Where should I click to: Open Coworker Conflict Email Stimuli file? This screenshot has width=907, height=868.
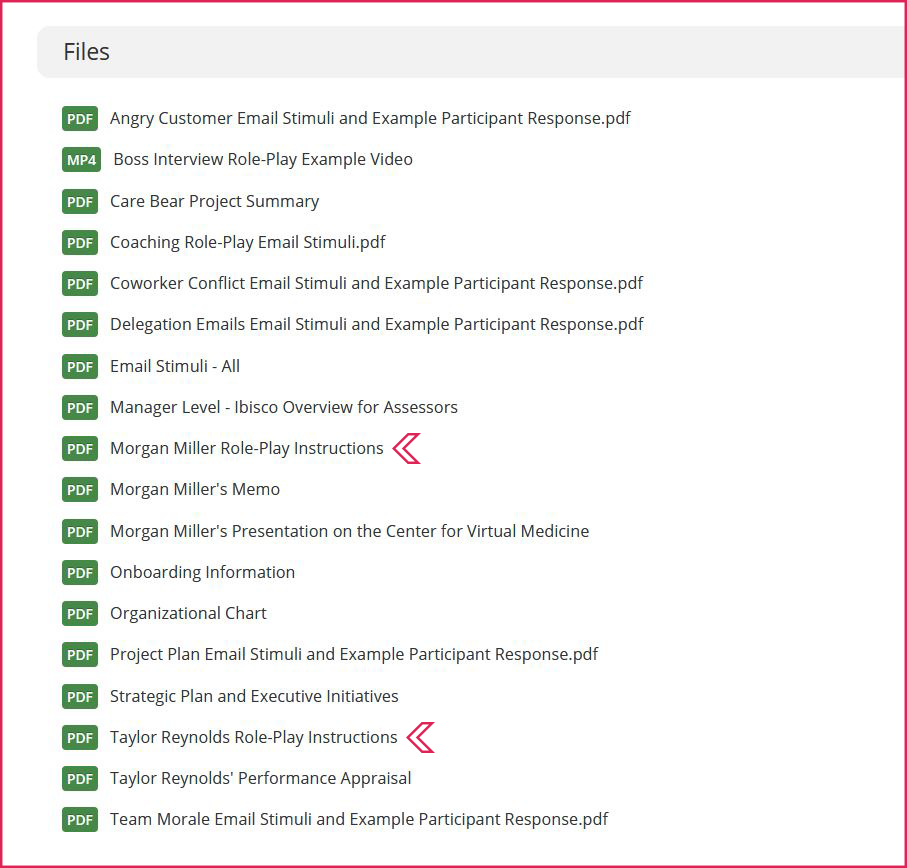376,283
